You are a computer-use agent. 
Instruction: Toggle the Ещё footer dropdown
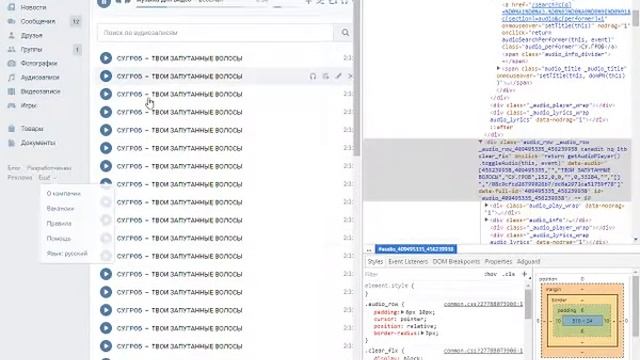(47, 178)
